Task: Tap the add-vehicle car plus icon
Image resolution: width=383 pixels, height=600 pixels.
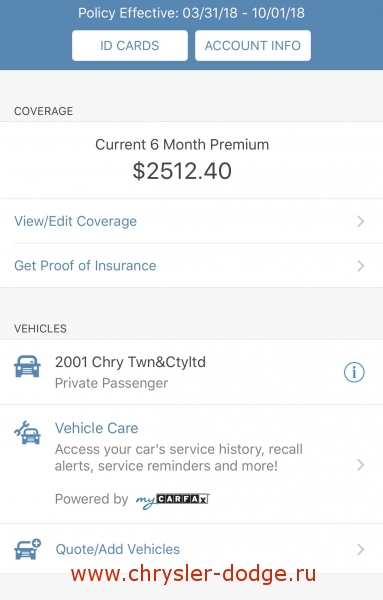Action: (28, 549)
